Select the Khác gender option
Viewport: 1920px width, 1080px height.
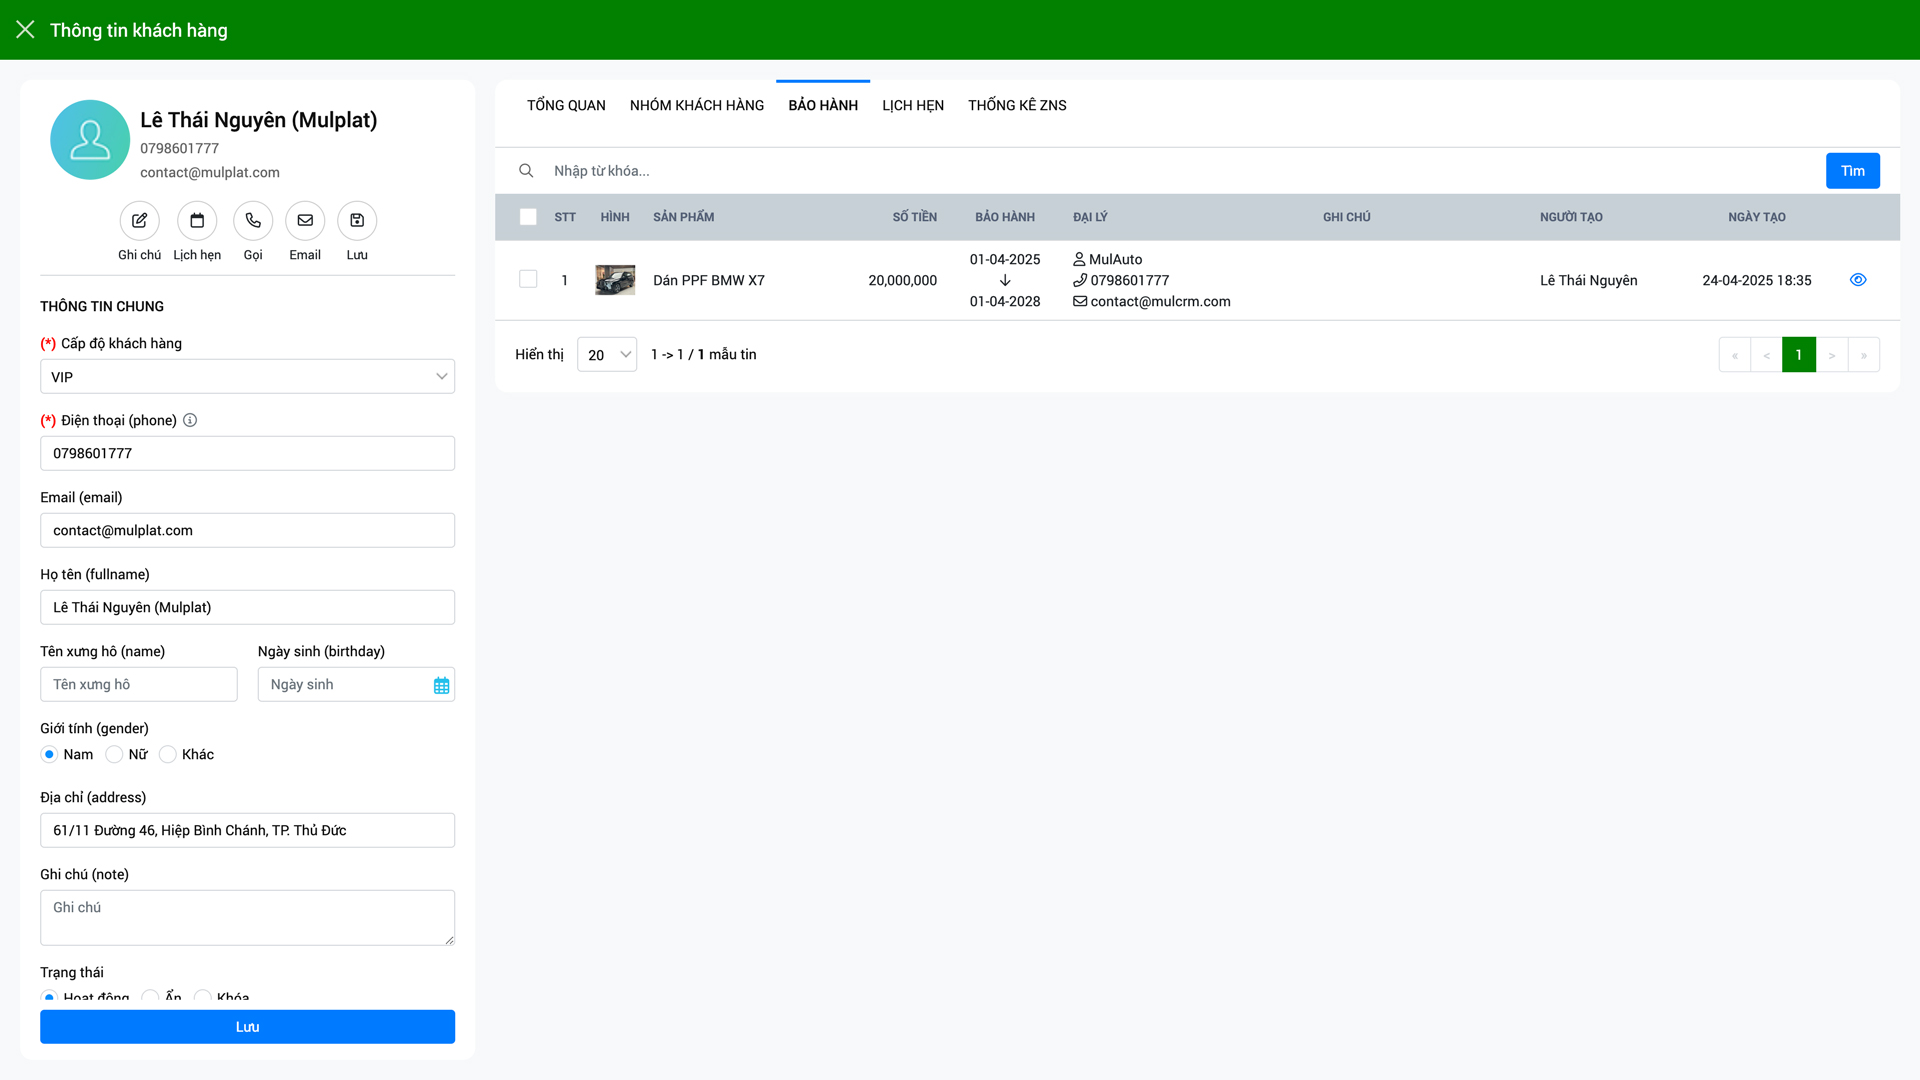pyautogui.click(x=168, y=754)
